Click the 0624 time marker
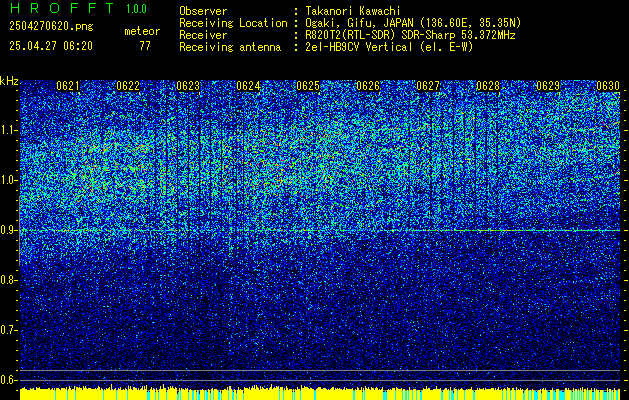Screen dimensions: 629x400 click(x=248, y=86)
